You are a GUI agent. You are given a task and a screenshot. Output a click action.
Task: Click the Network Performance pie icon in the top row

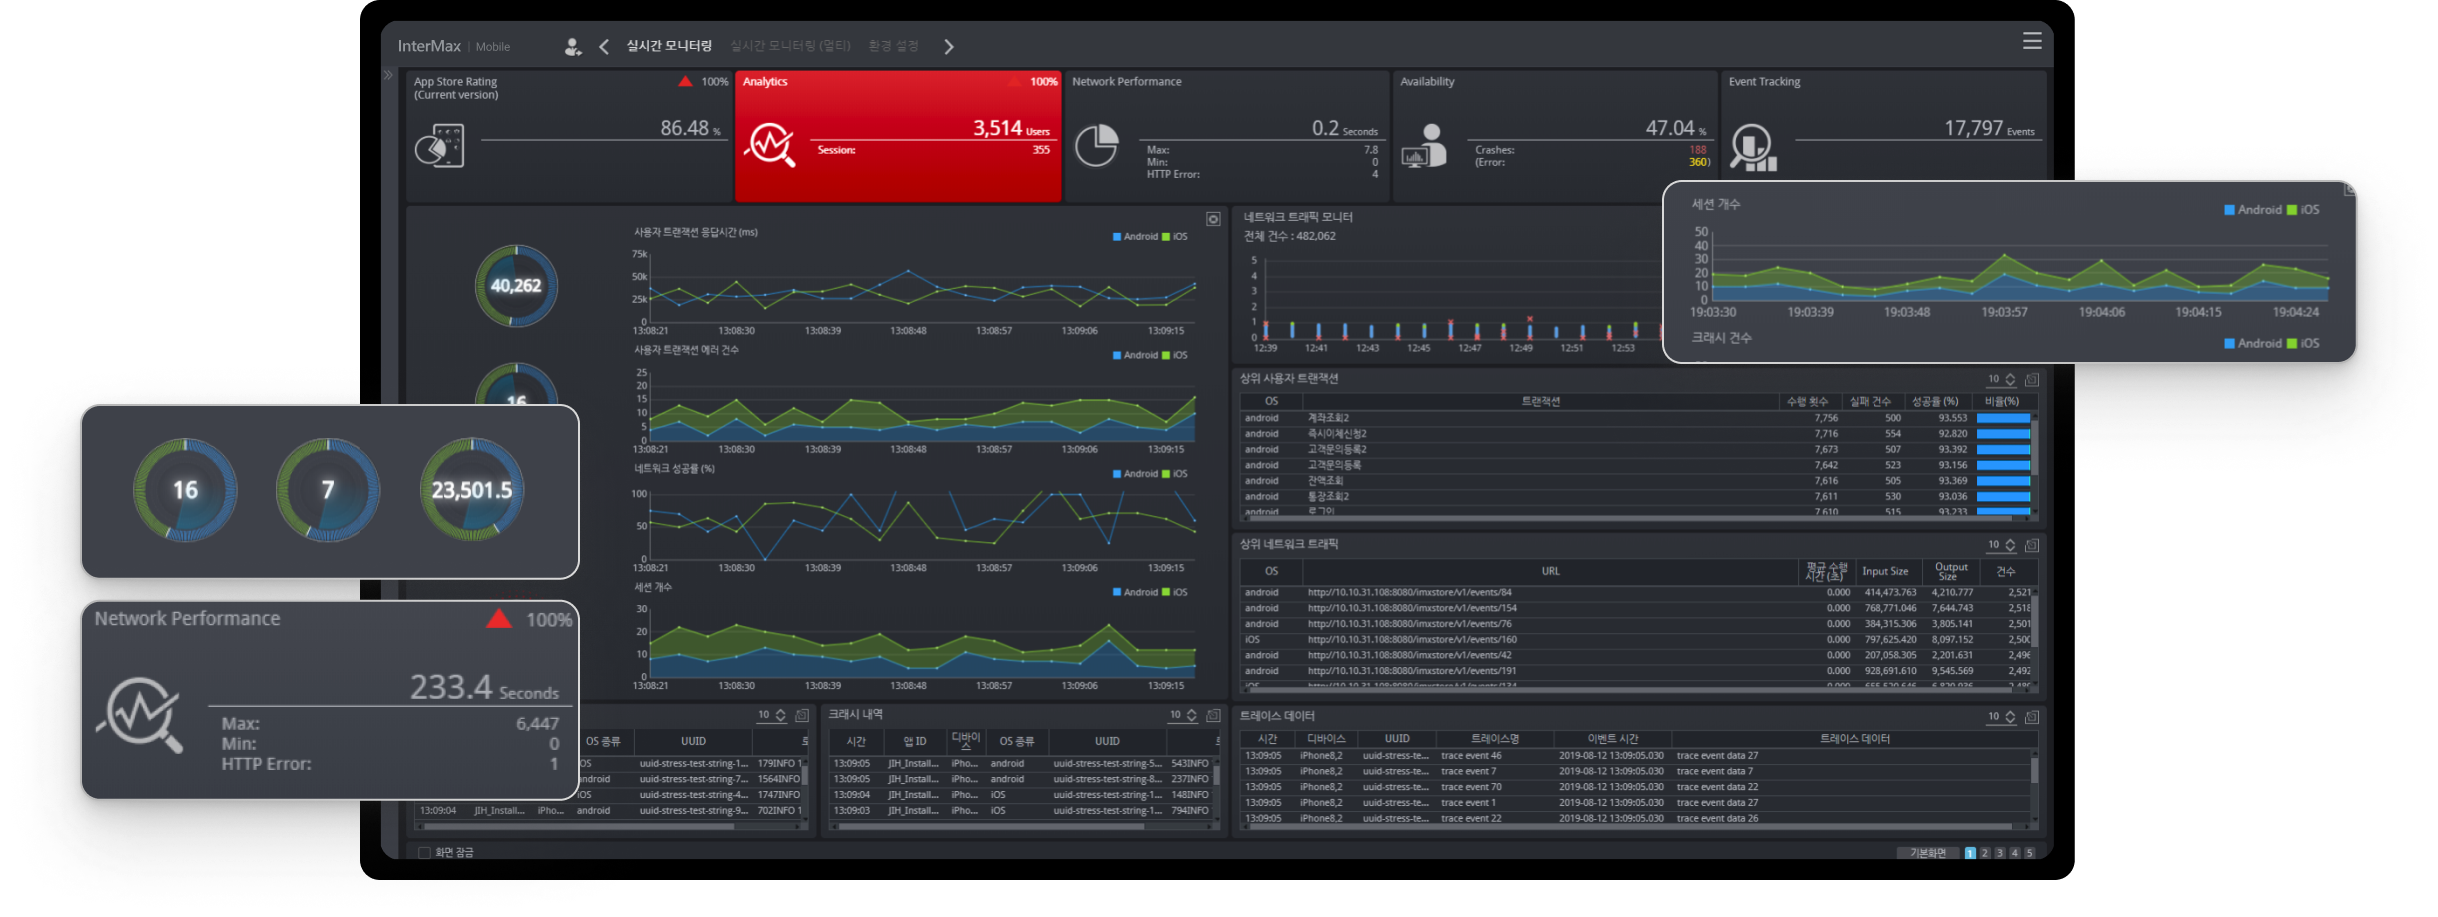1096,146
